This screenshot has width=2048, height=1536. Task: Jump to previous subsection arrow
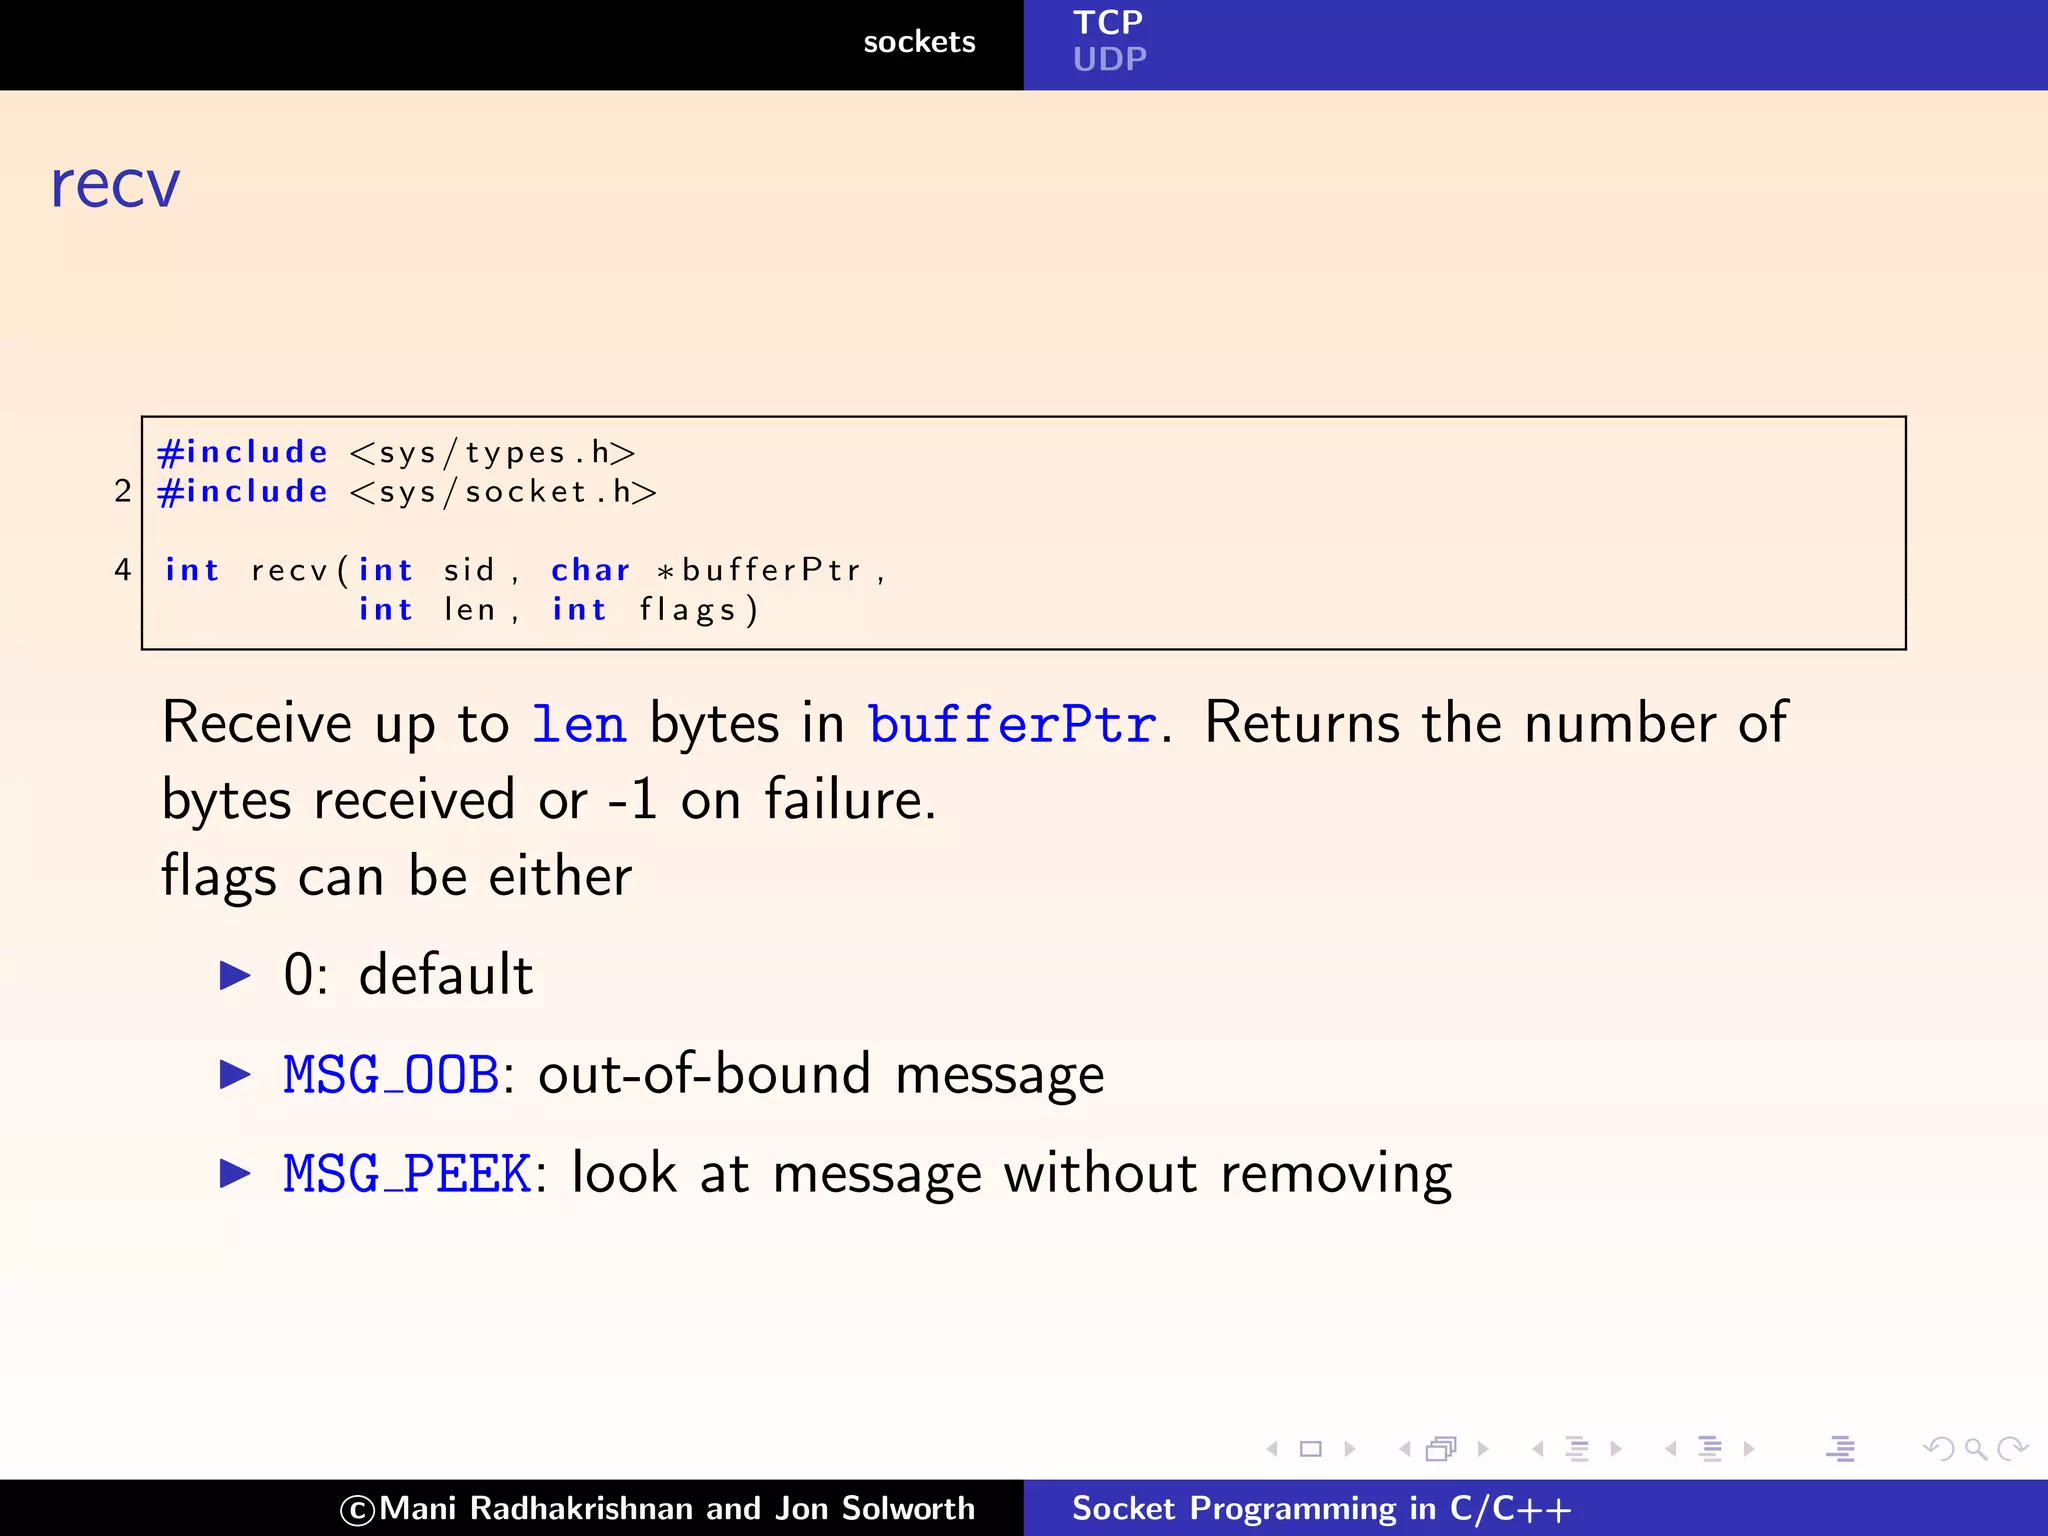coord(1538,1449)
